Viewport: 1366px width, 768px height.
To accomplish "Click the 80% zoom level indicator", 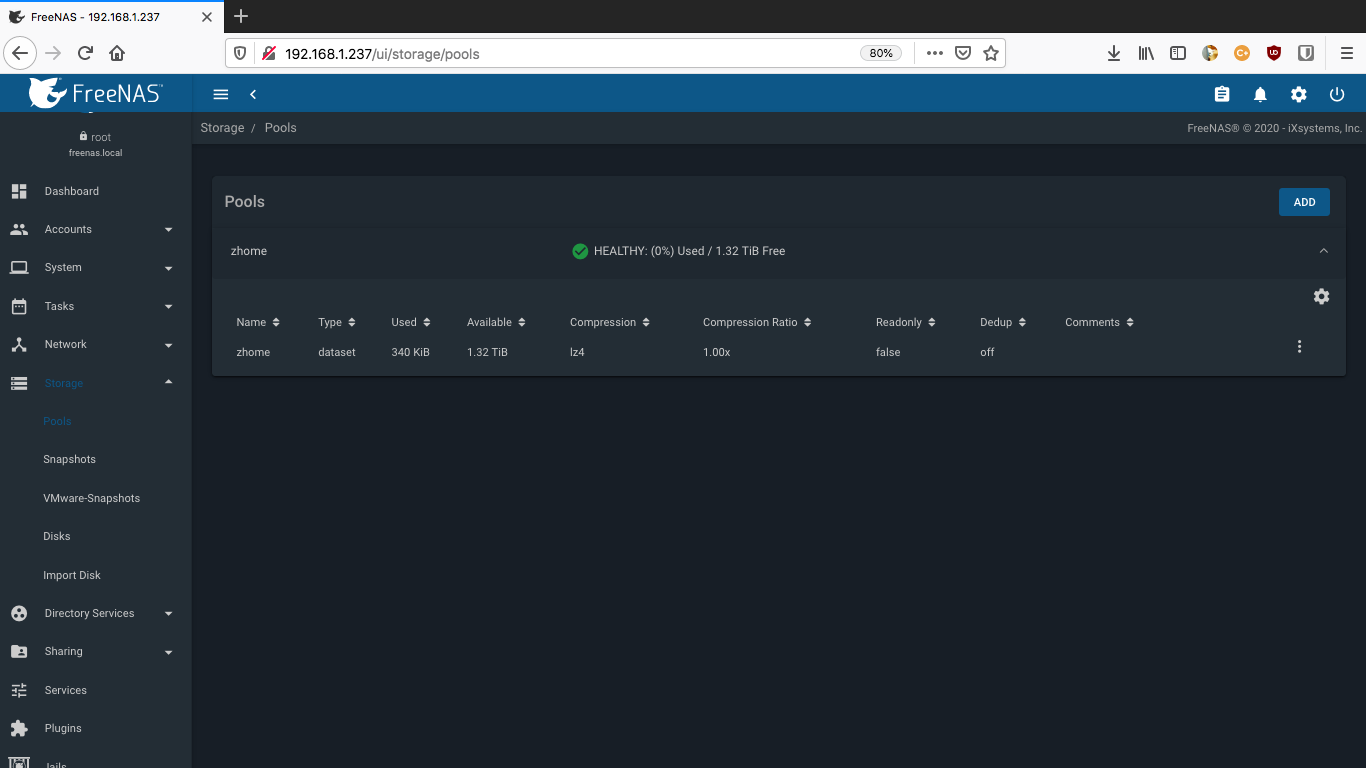I will click(881, 53).
